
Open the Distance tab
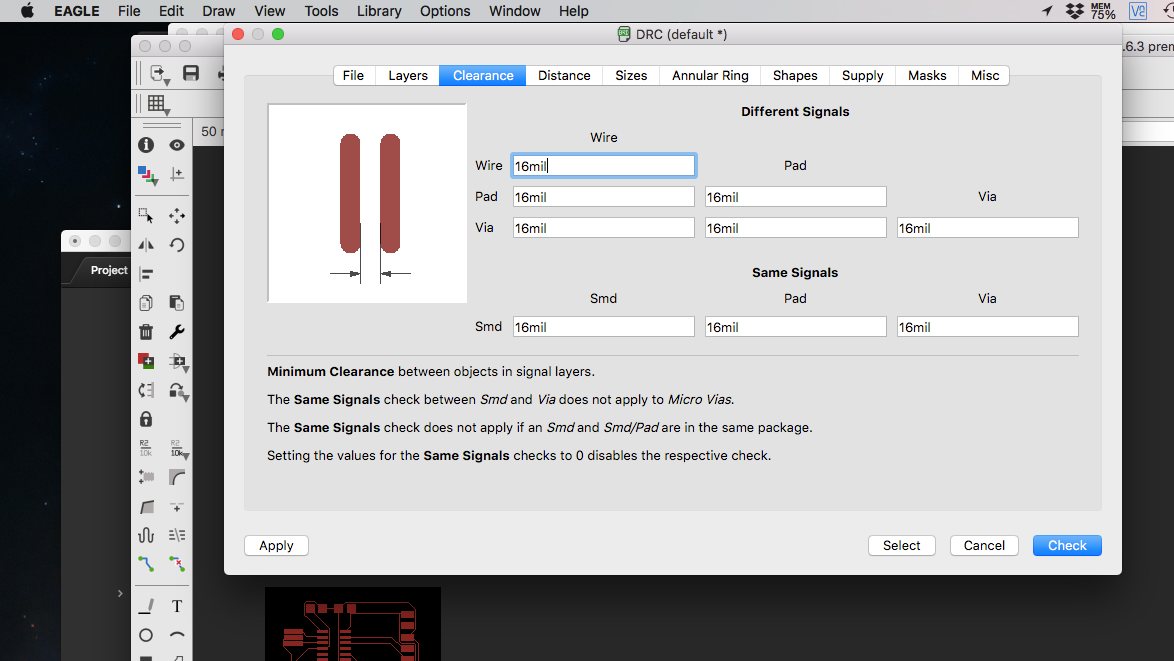[564, 76]
